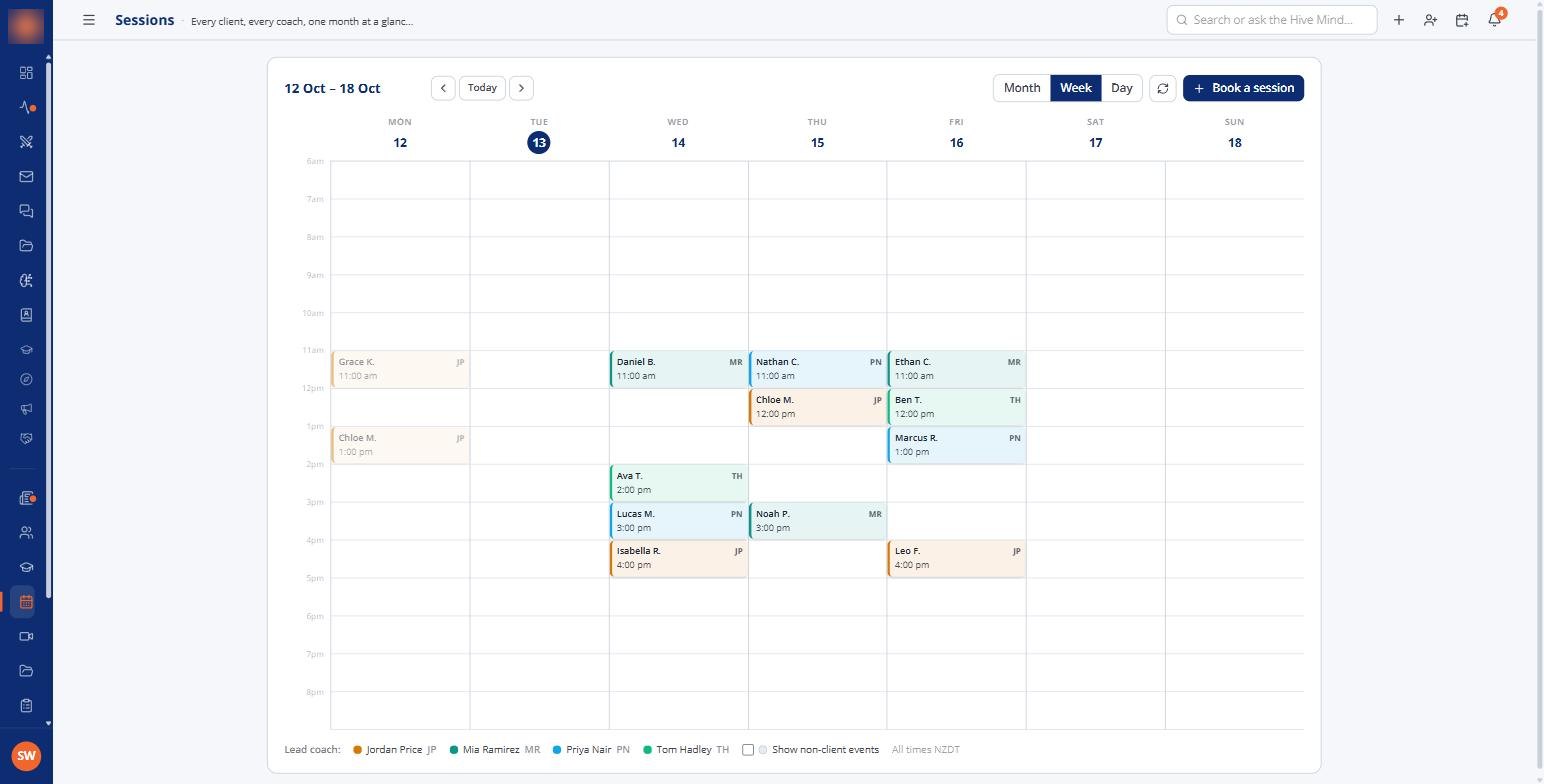The height and width of the screenshot is (784, 1544).
Task: Switch to Day view
Action: coord(1122,88)
